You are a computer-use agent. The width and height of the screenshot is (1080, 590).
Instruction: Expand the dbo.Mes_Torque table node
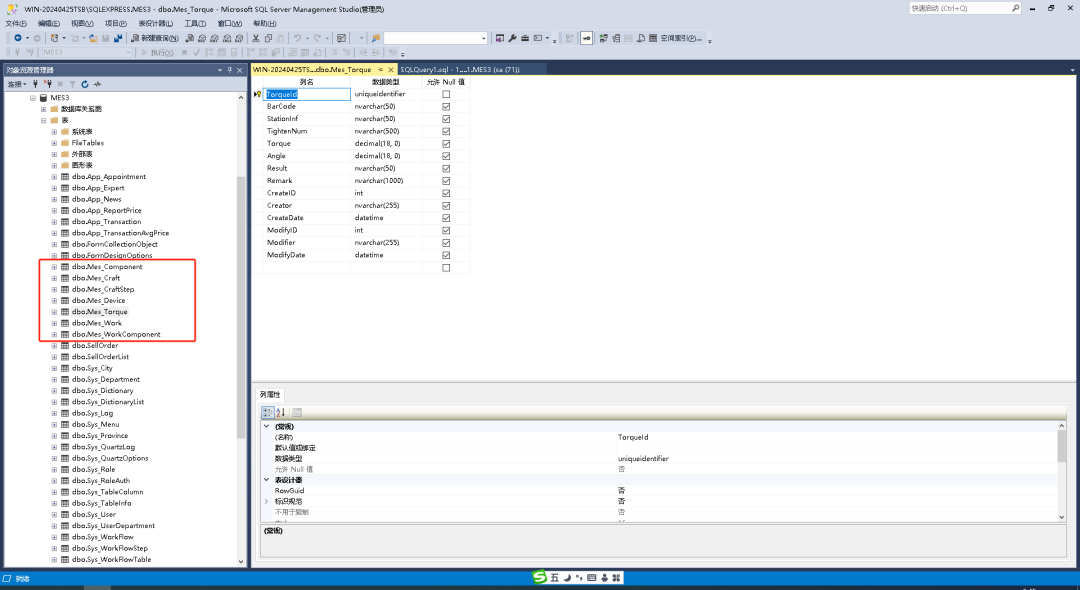pyautogui.click(x=54, y=312)
